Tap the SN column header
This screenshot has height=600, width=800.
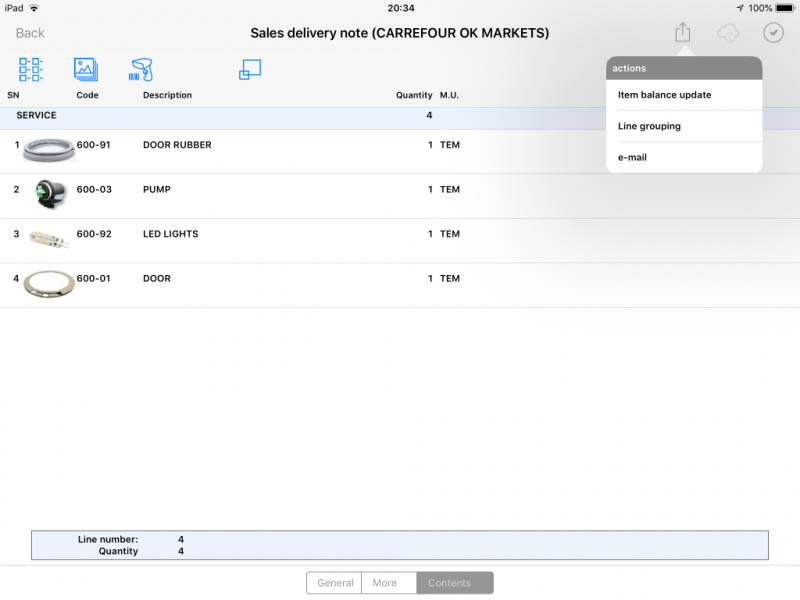point(13,95)
